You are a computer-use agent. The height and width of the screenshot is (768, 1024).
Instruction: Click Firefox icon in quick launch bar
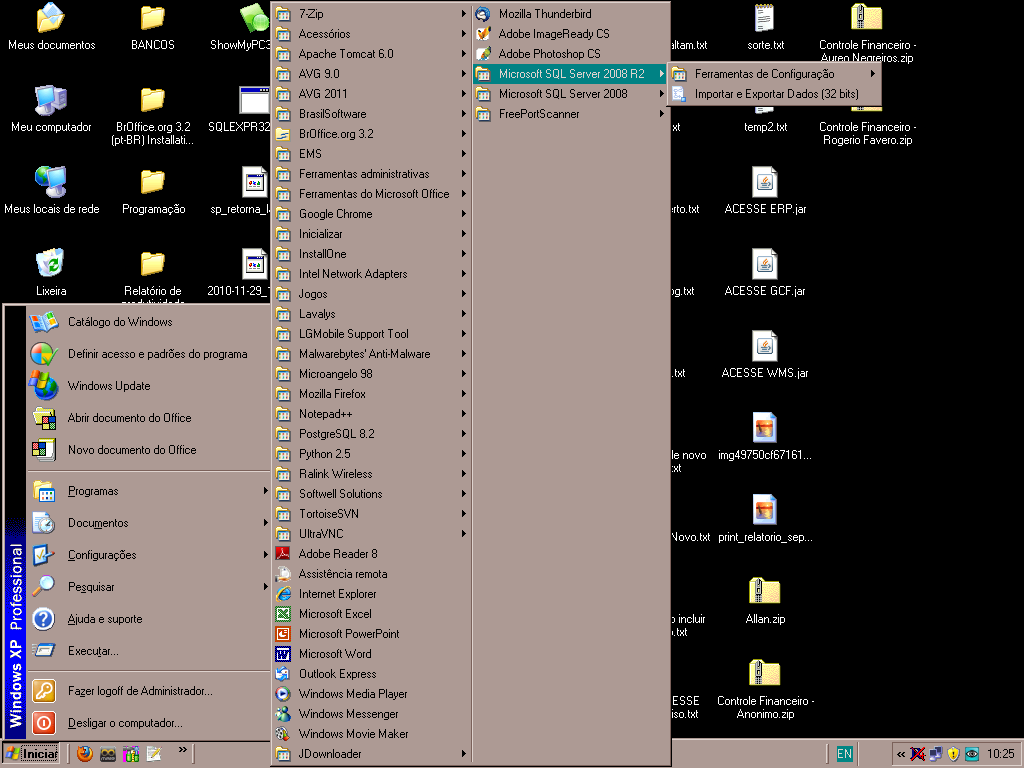tap(84, 754)
